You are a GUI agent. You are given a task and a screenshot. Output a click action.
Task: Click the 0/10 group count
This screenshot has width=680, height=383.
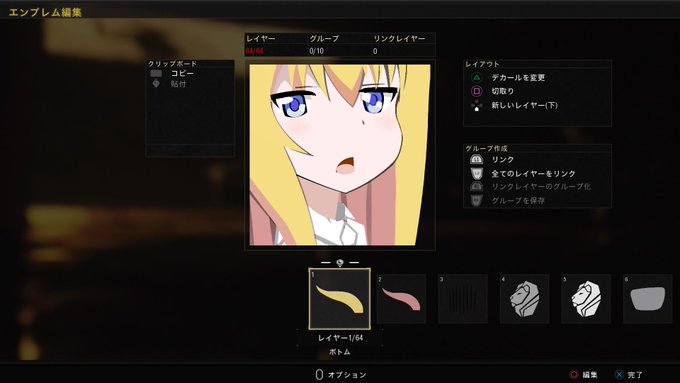click(317, 51)
